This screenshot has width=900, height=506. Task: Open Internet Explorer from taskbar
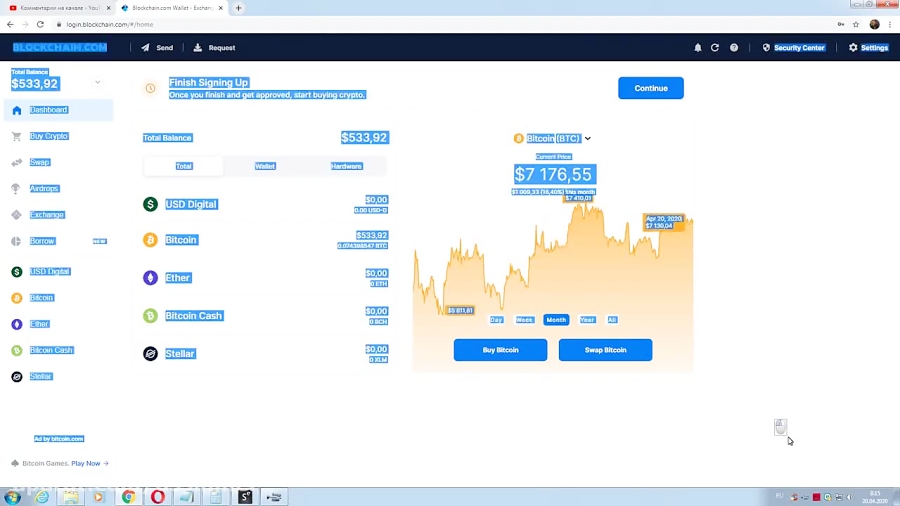pos(42,497)
